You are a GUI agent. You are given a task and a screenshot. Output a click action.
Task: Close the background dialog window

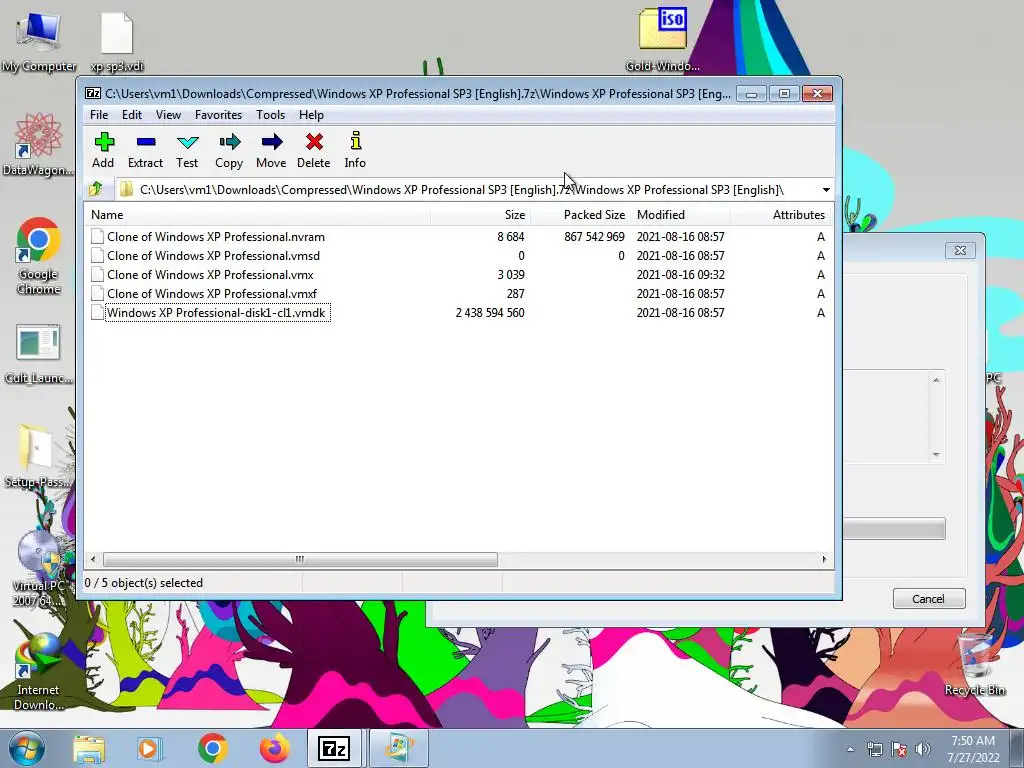coord(960,250)
